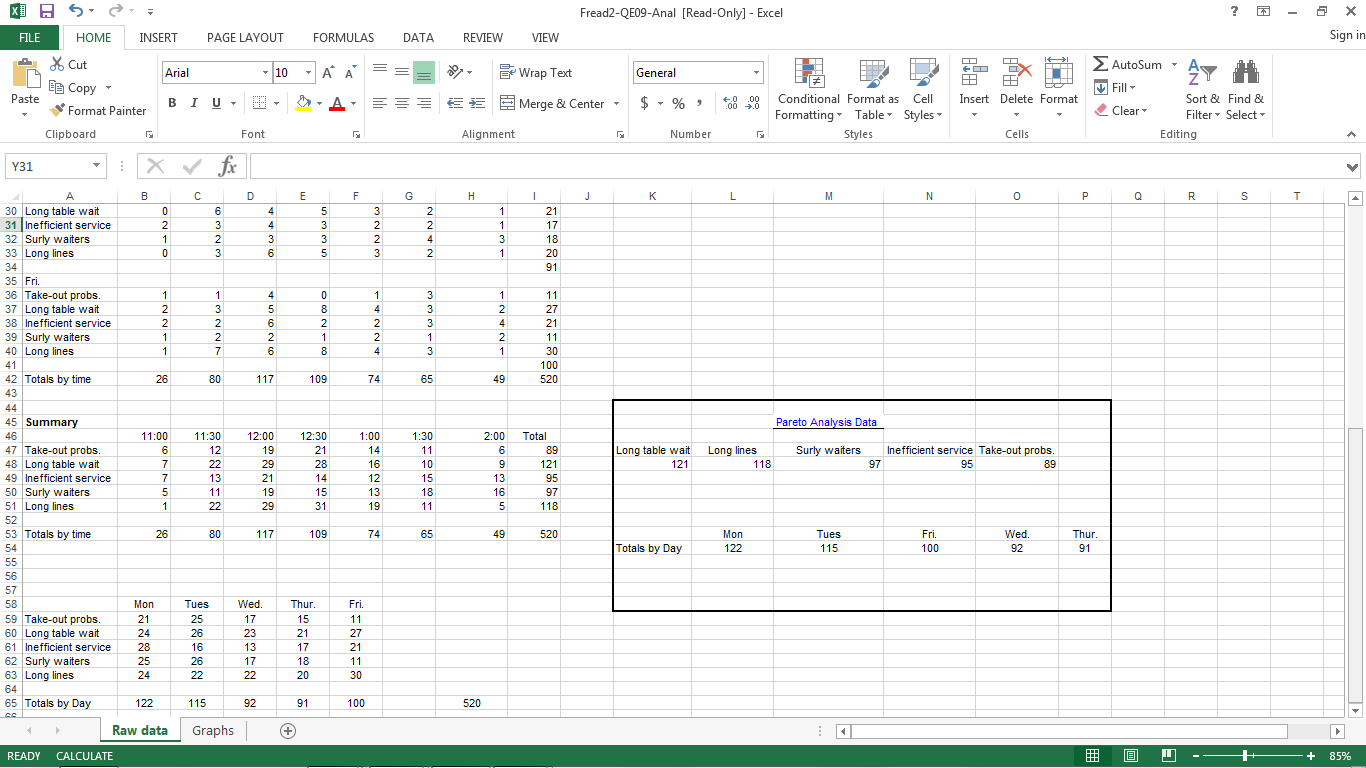Open the Name Box dropdown arrow
This screenshot has height=768, width=1366.
[97, 166]
